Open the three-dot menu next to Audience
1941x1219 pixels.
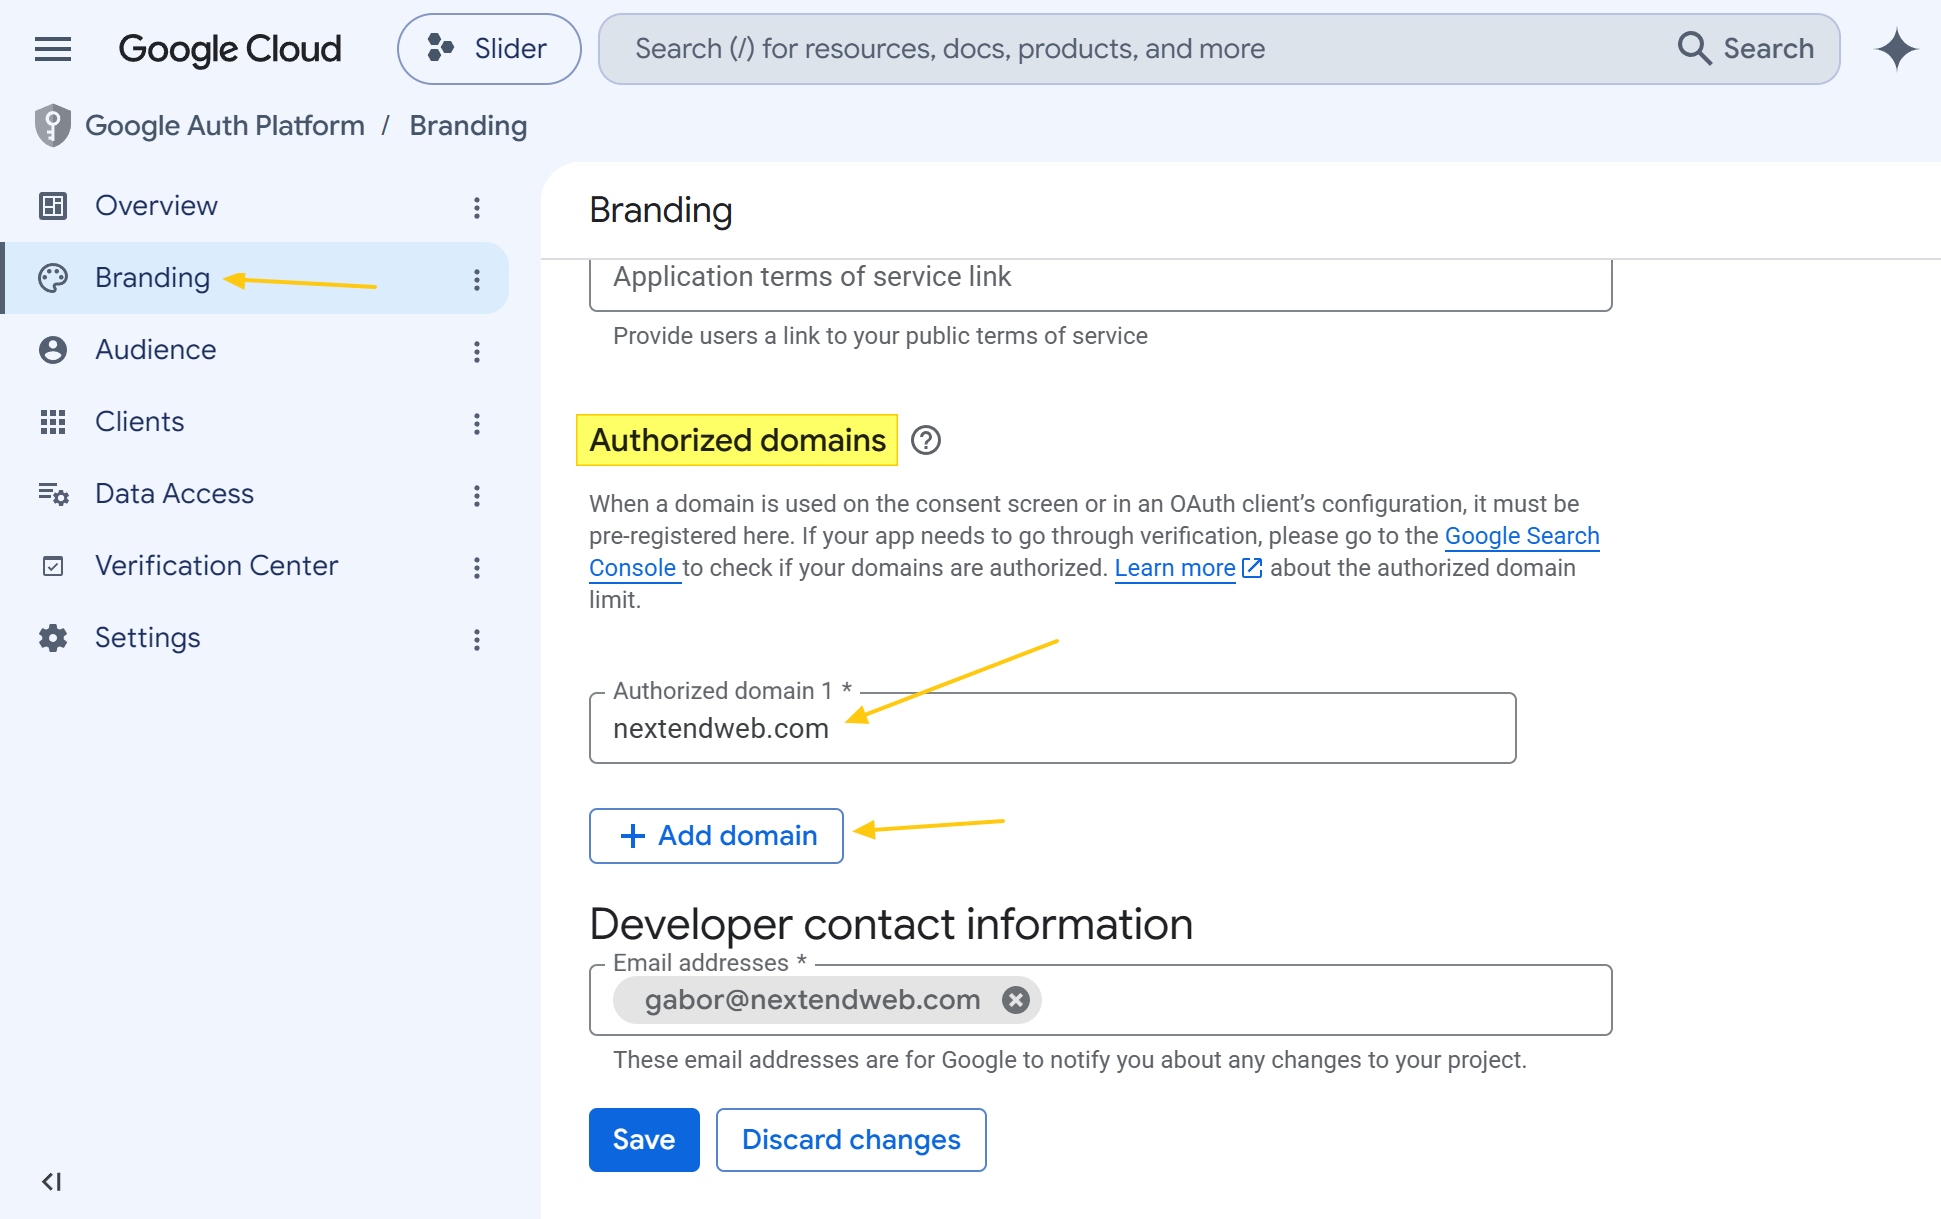pos(477,351)
